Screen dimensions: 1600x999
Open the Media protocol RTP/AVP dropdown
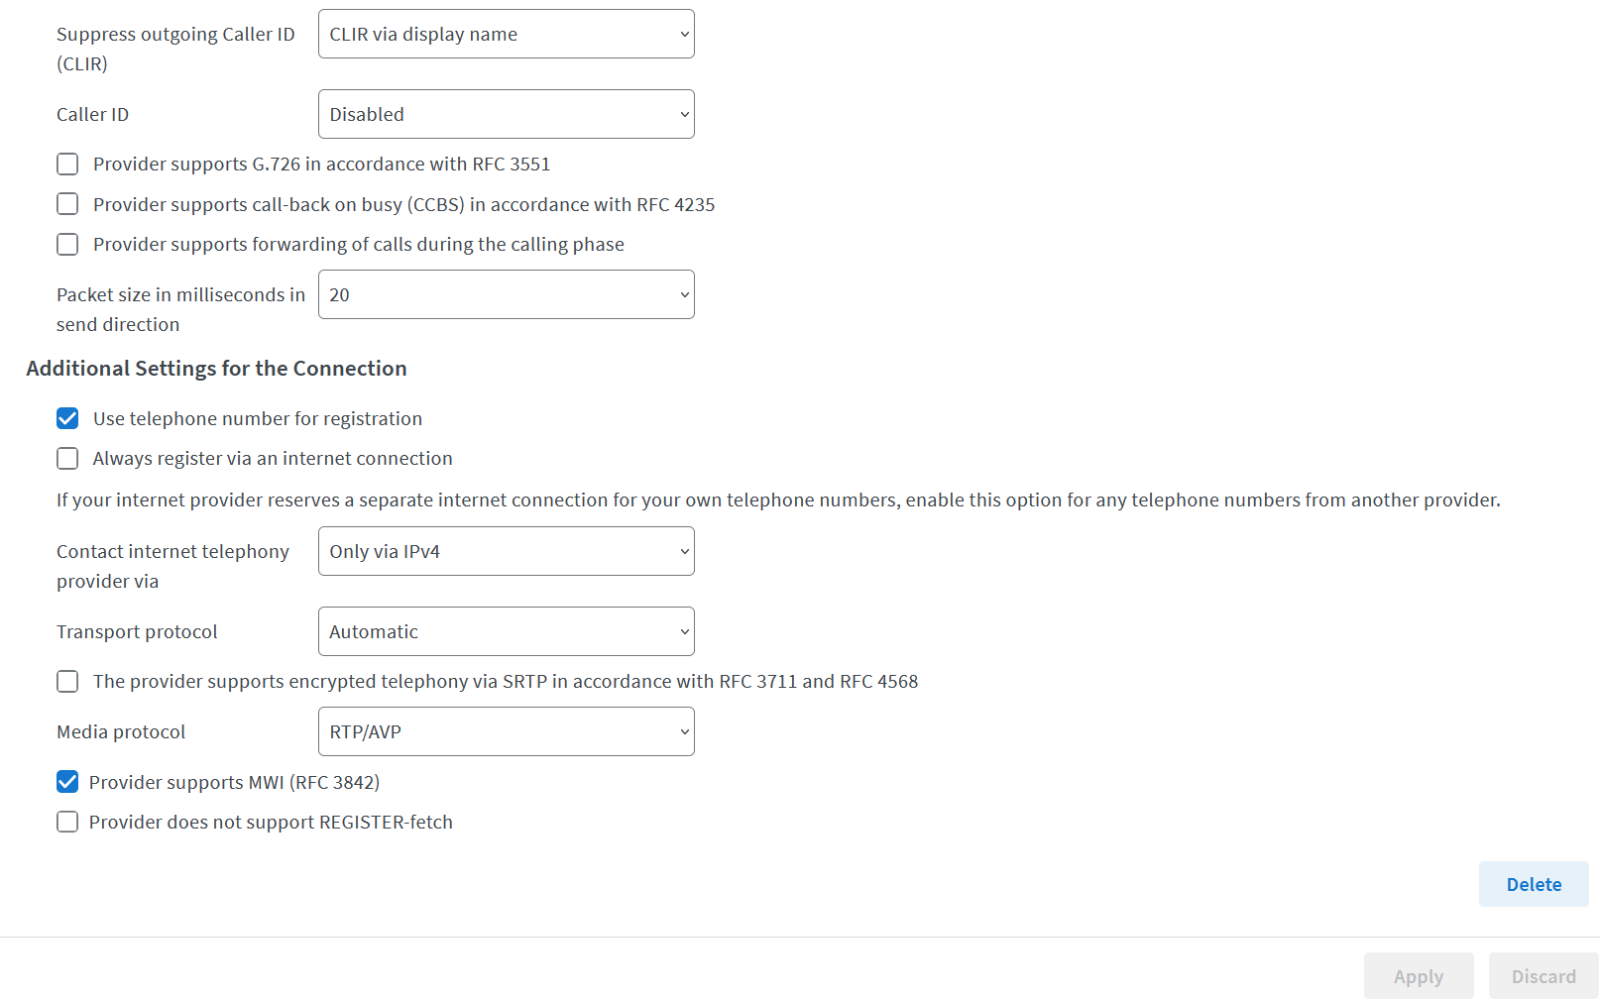tap(506, 731)
